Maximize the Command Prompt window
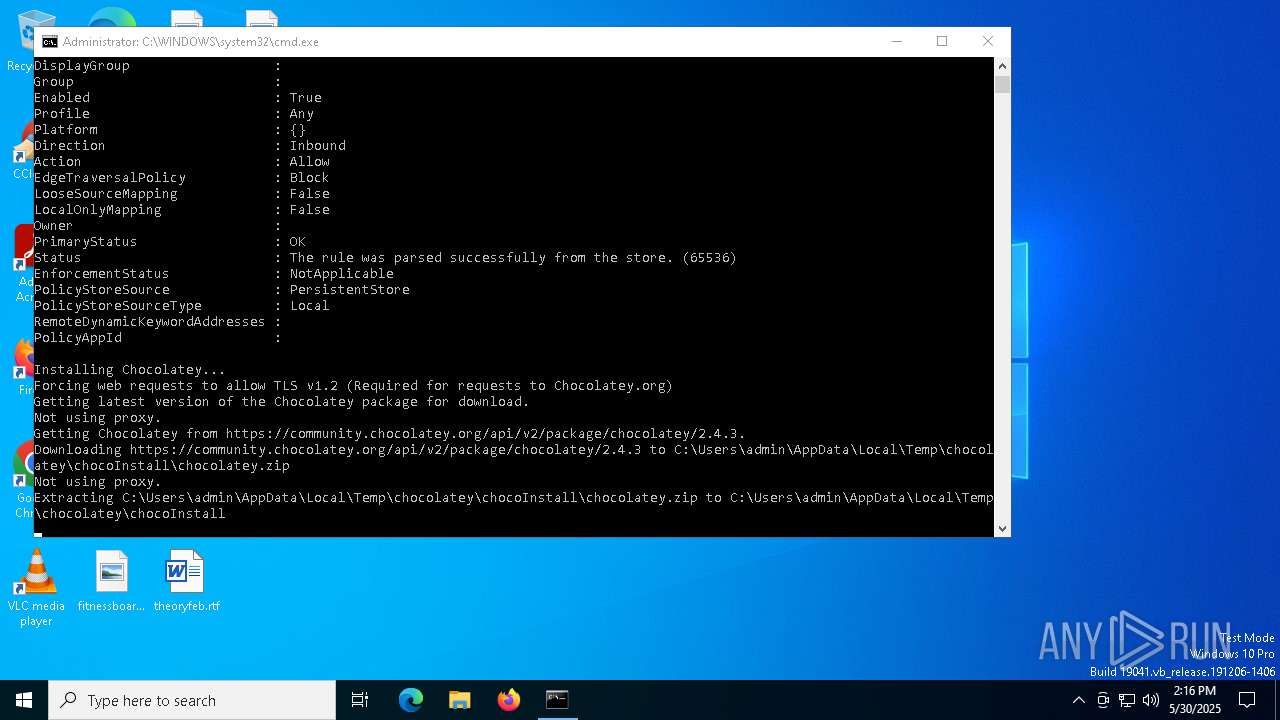The width and height of the screenshot is (1280, 720). [942, 42]
